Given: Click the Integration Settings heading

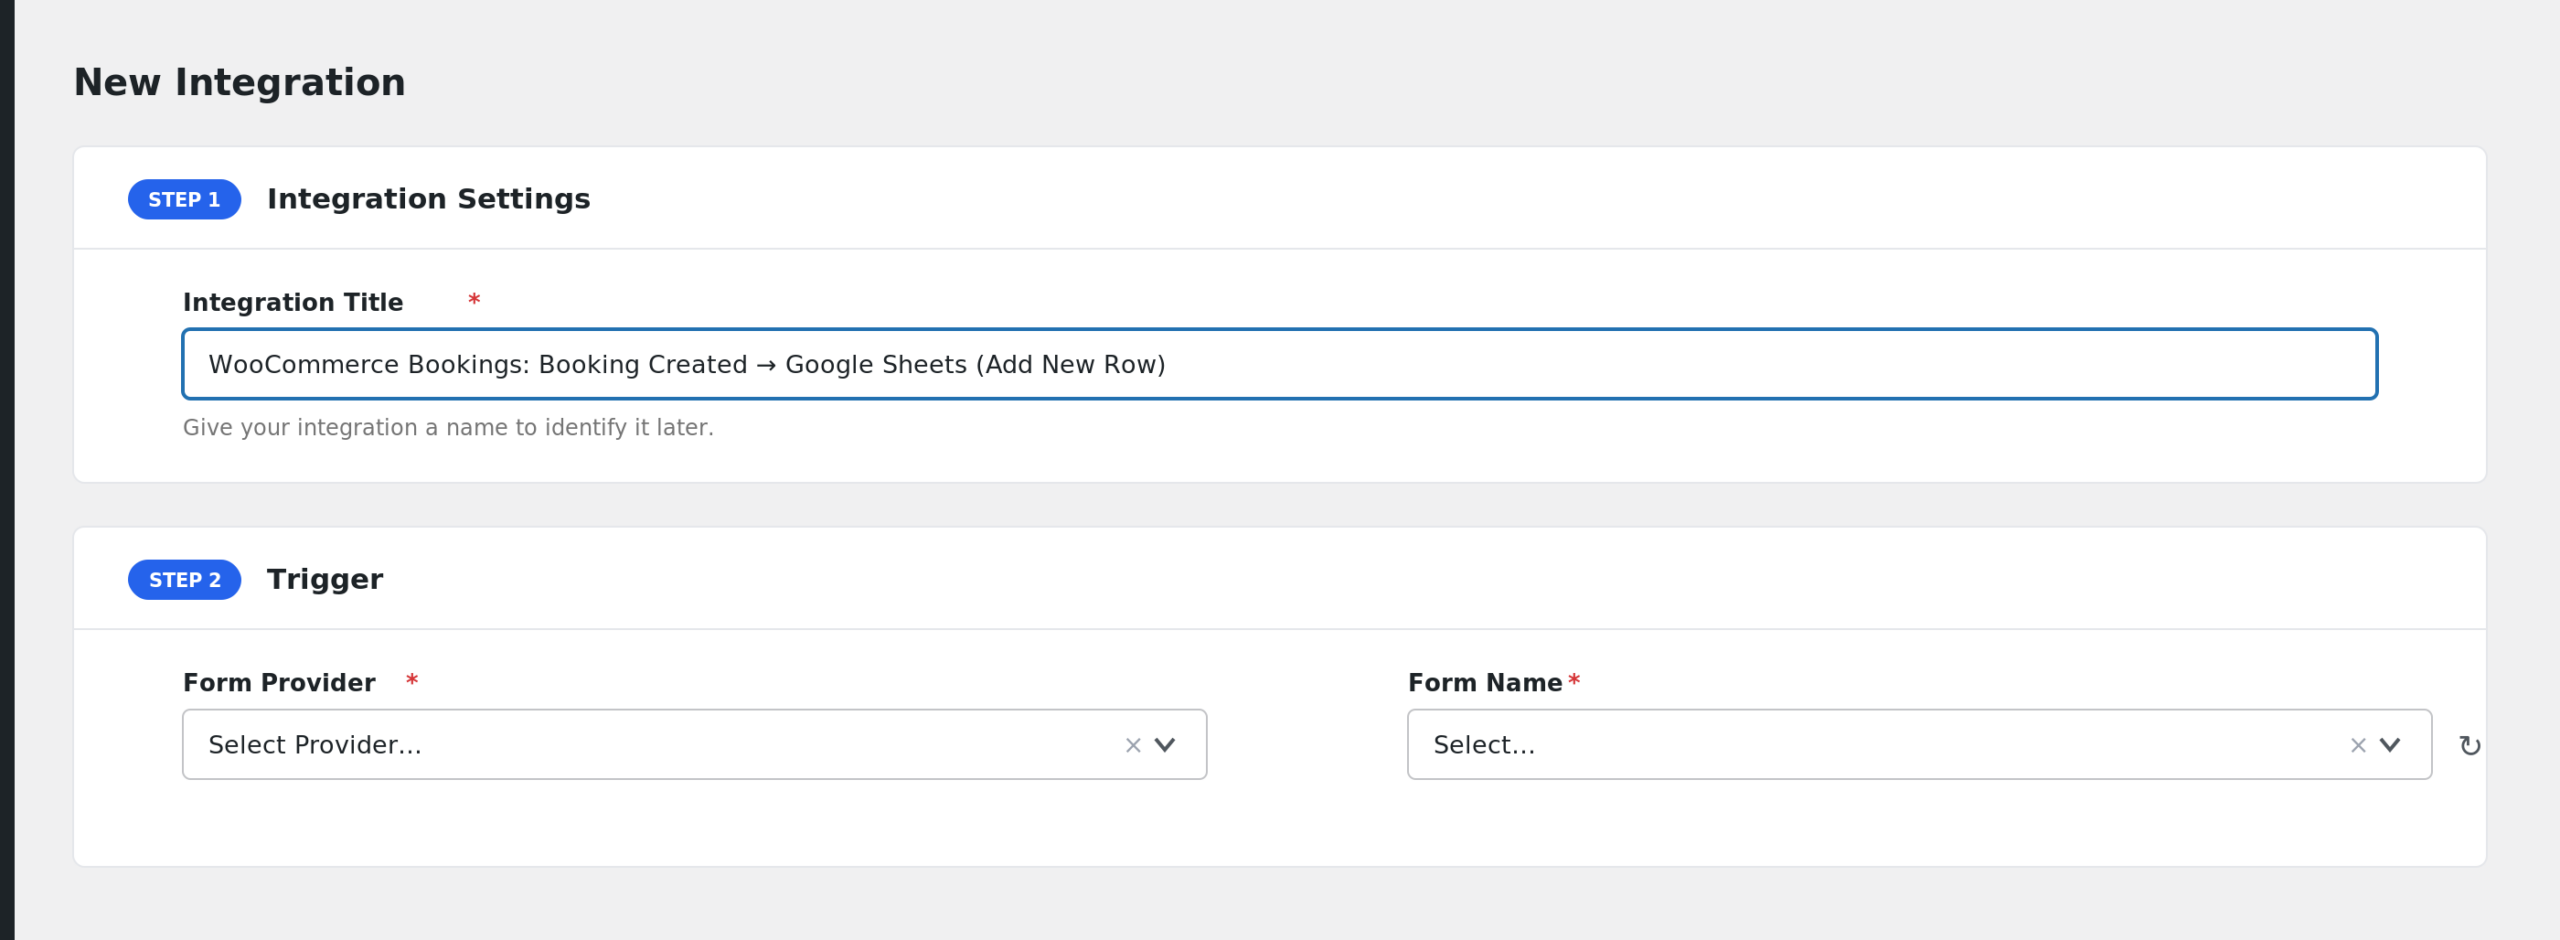Looking at the screenshot, I should pyautogui.click(x=429, y=199).
